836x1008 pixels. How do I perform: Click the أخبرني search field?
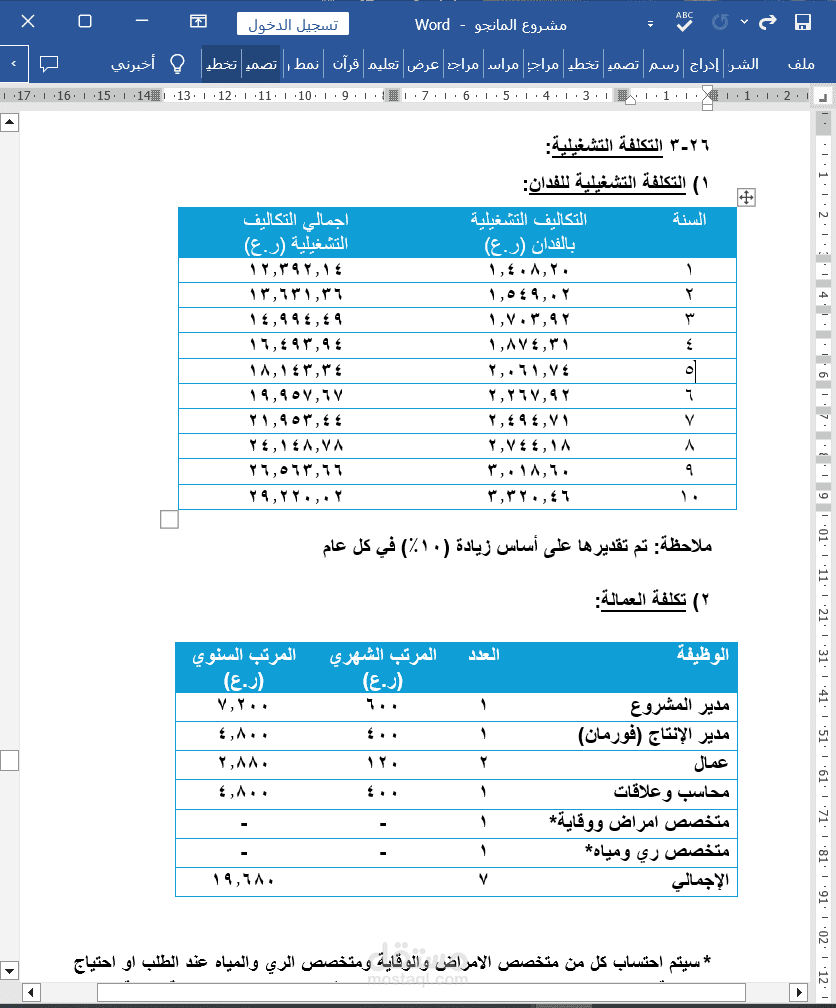tap(133, 64)
